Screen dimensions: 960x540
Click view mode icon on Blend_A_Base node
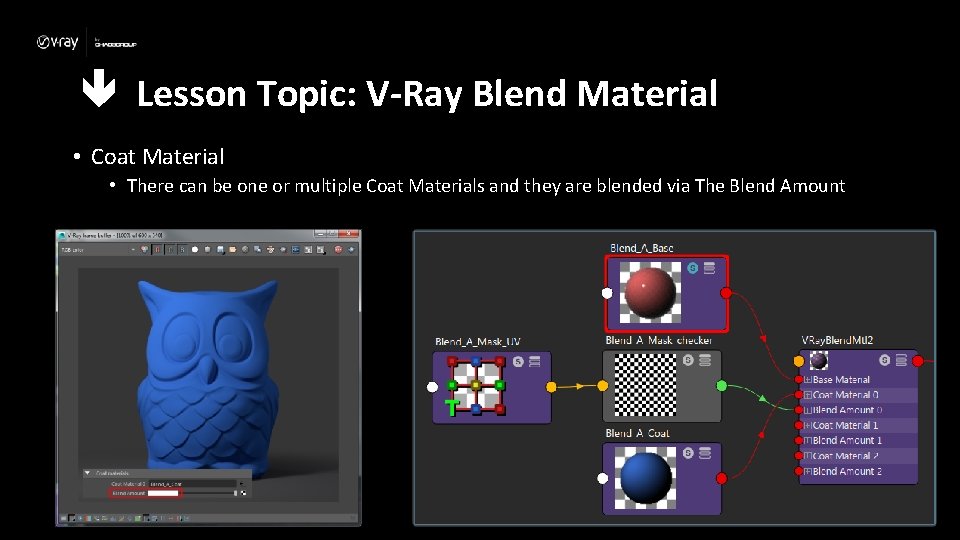710,268
